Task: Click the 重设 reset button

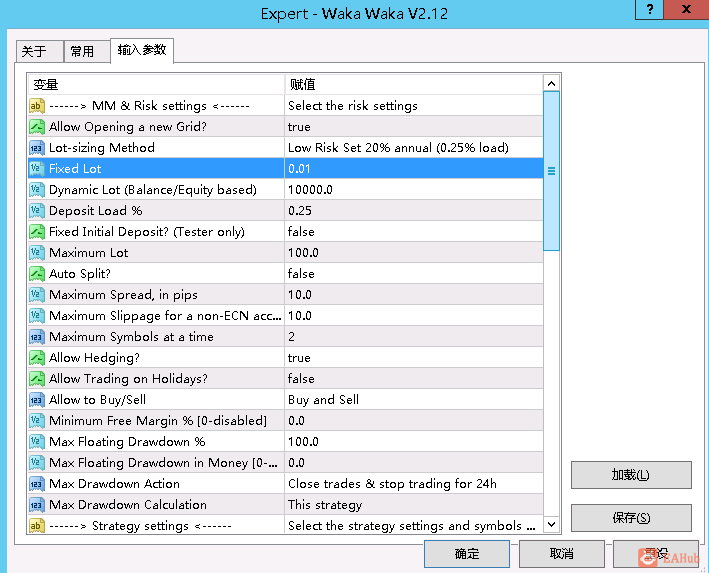Action: coord(656,554)
